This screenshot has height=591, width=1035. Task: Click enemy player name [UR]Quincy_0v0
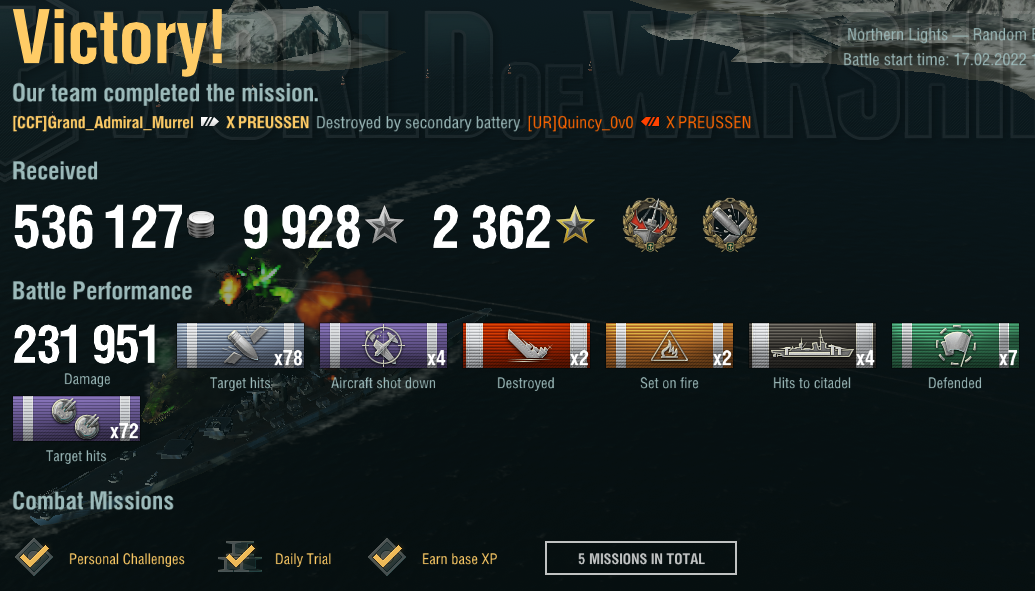click(x=580, y=123)
